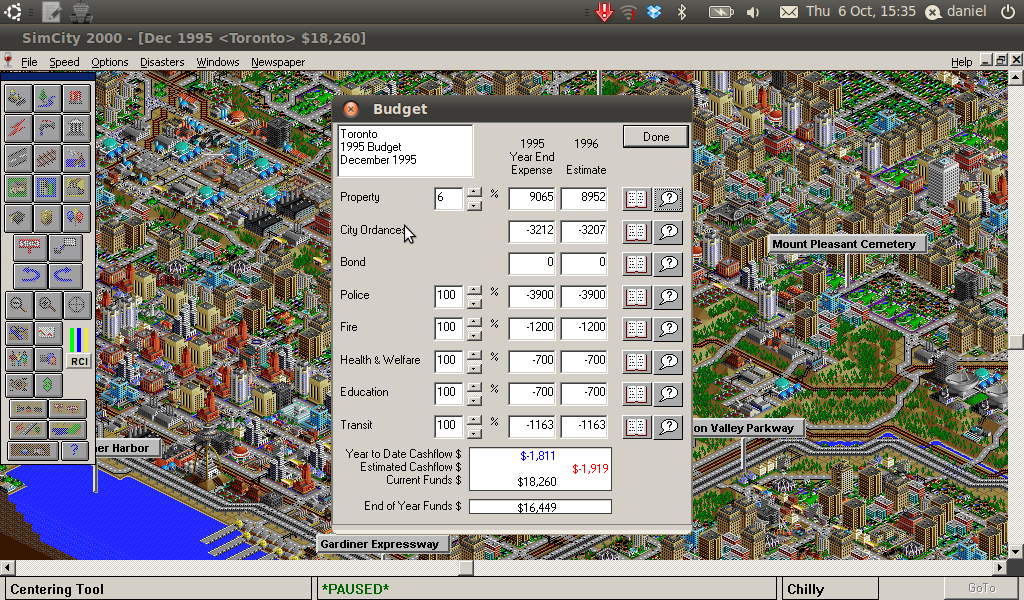
Task: Decrease Fire funding with down arrow
Action: [475, 335]
